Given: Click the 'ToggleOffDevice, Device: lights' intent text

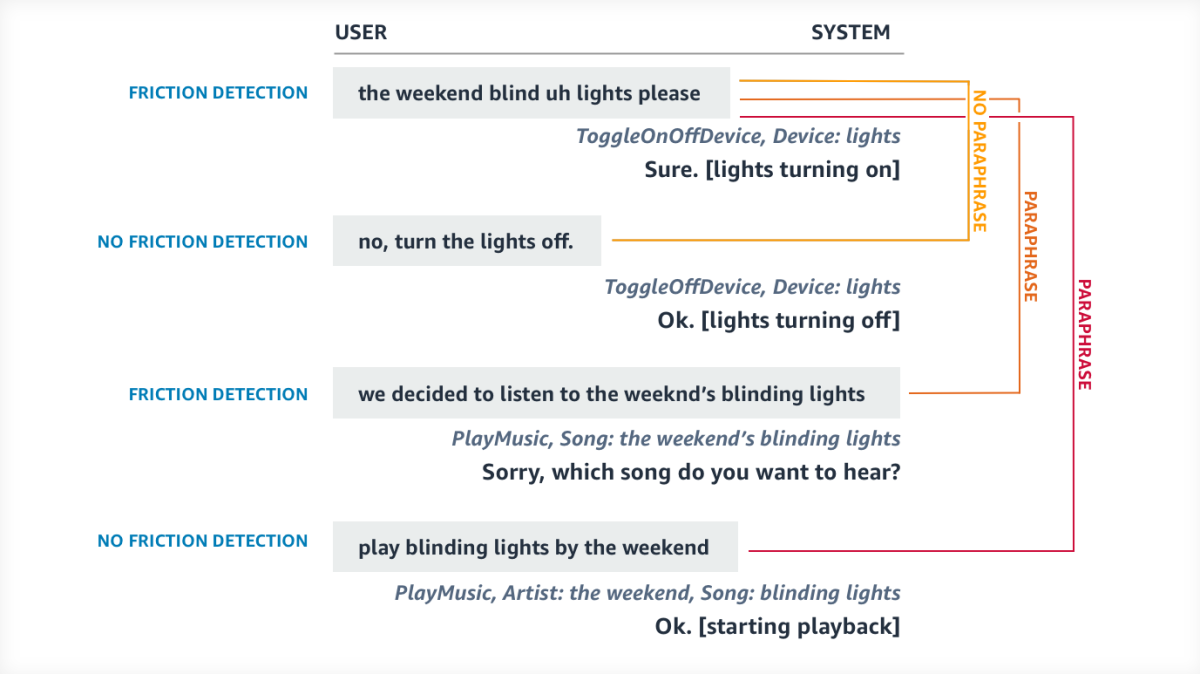Looking at the screenshot, I should (752, 287).
